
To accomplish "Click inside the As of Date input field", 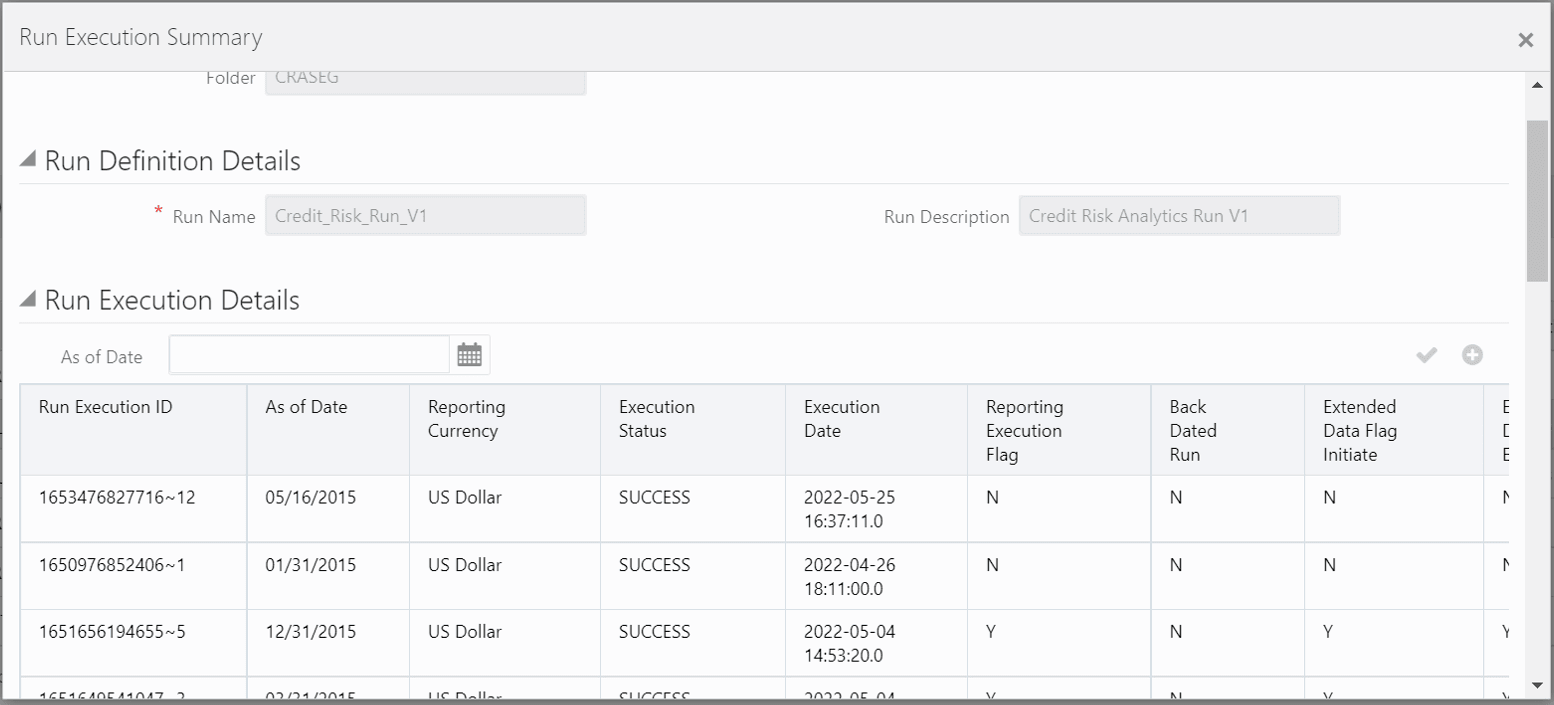I will click(x=308, y=354).
